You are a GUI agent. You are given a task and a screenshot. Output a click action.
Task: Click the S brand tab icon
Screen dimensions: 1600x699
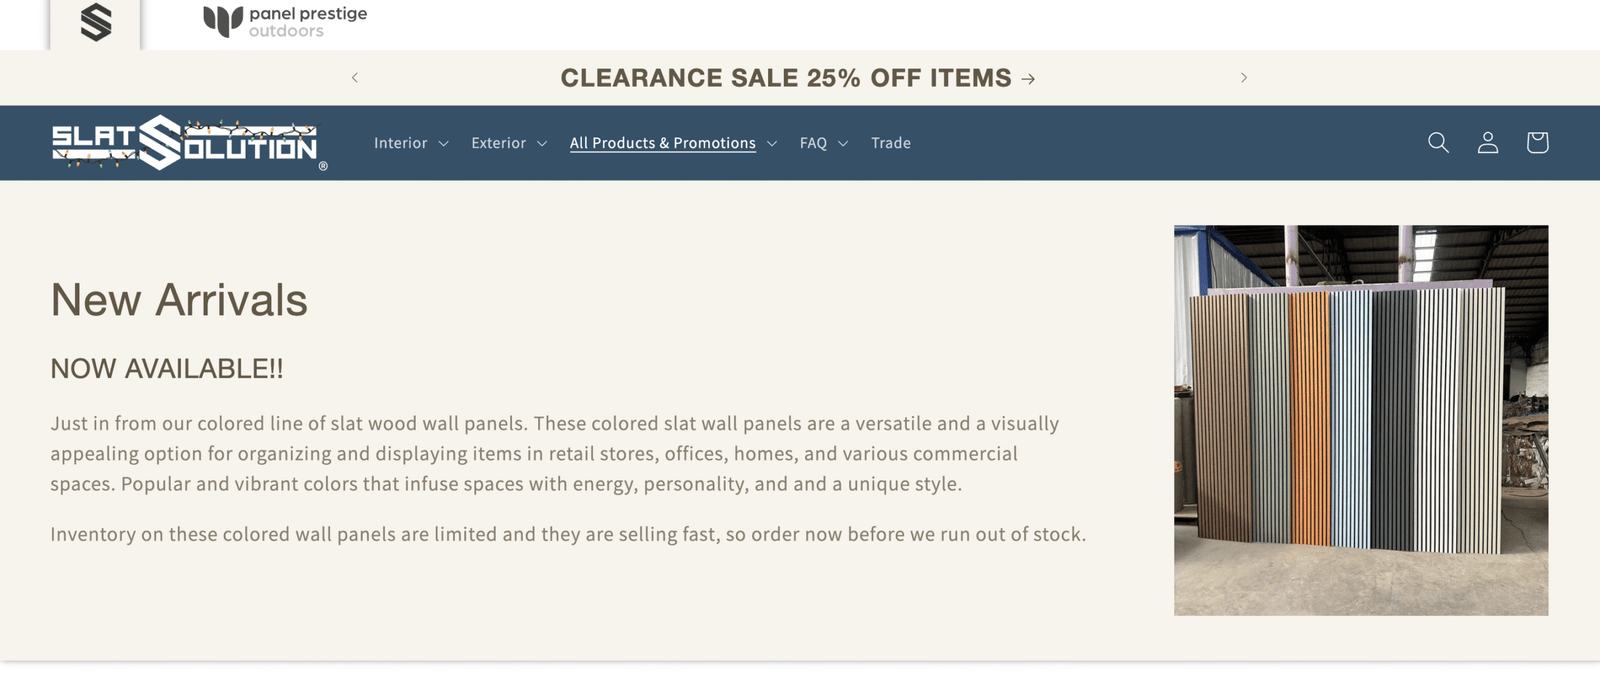coord(96,22)
